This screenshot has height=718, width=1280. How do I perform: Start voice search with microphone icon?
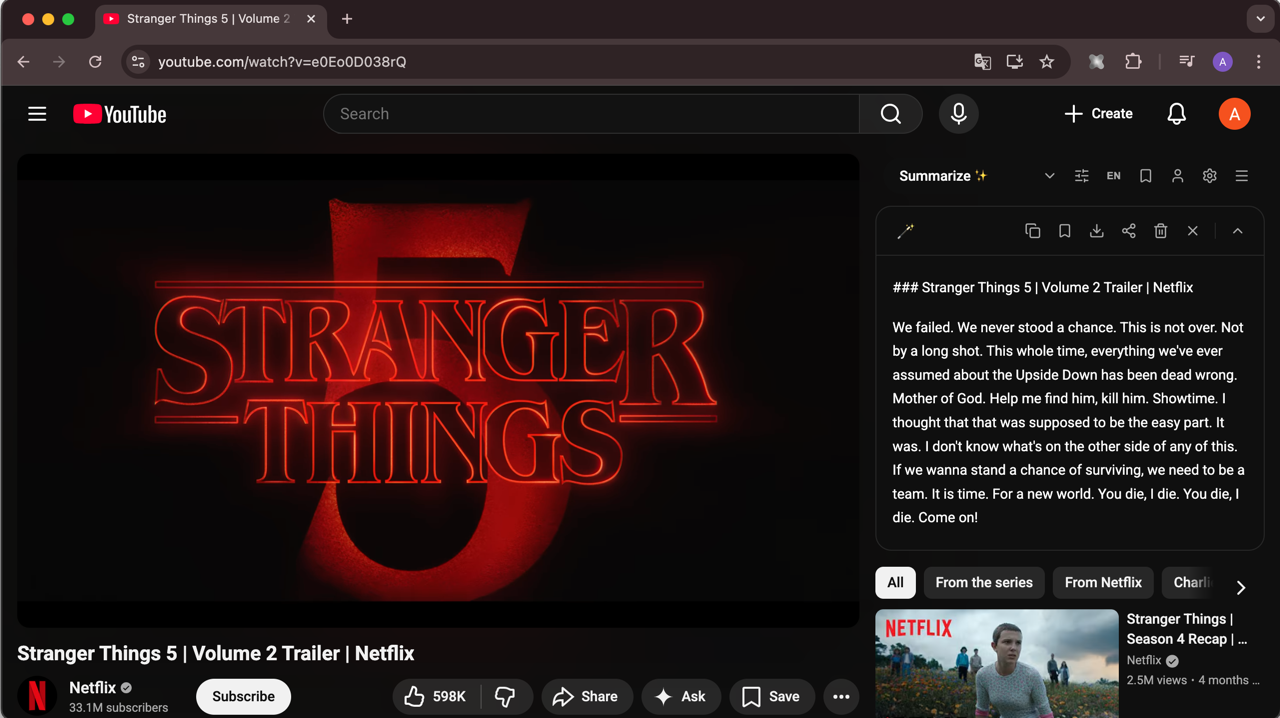958,114
